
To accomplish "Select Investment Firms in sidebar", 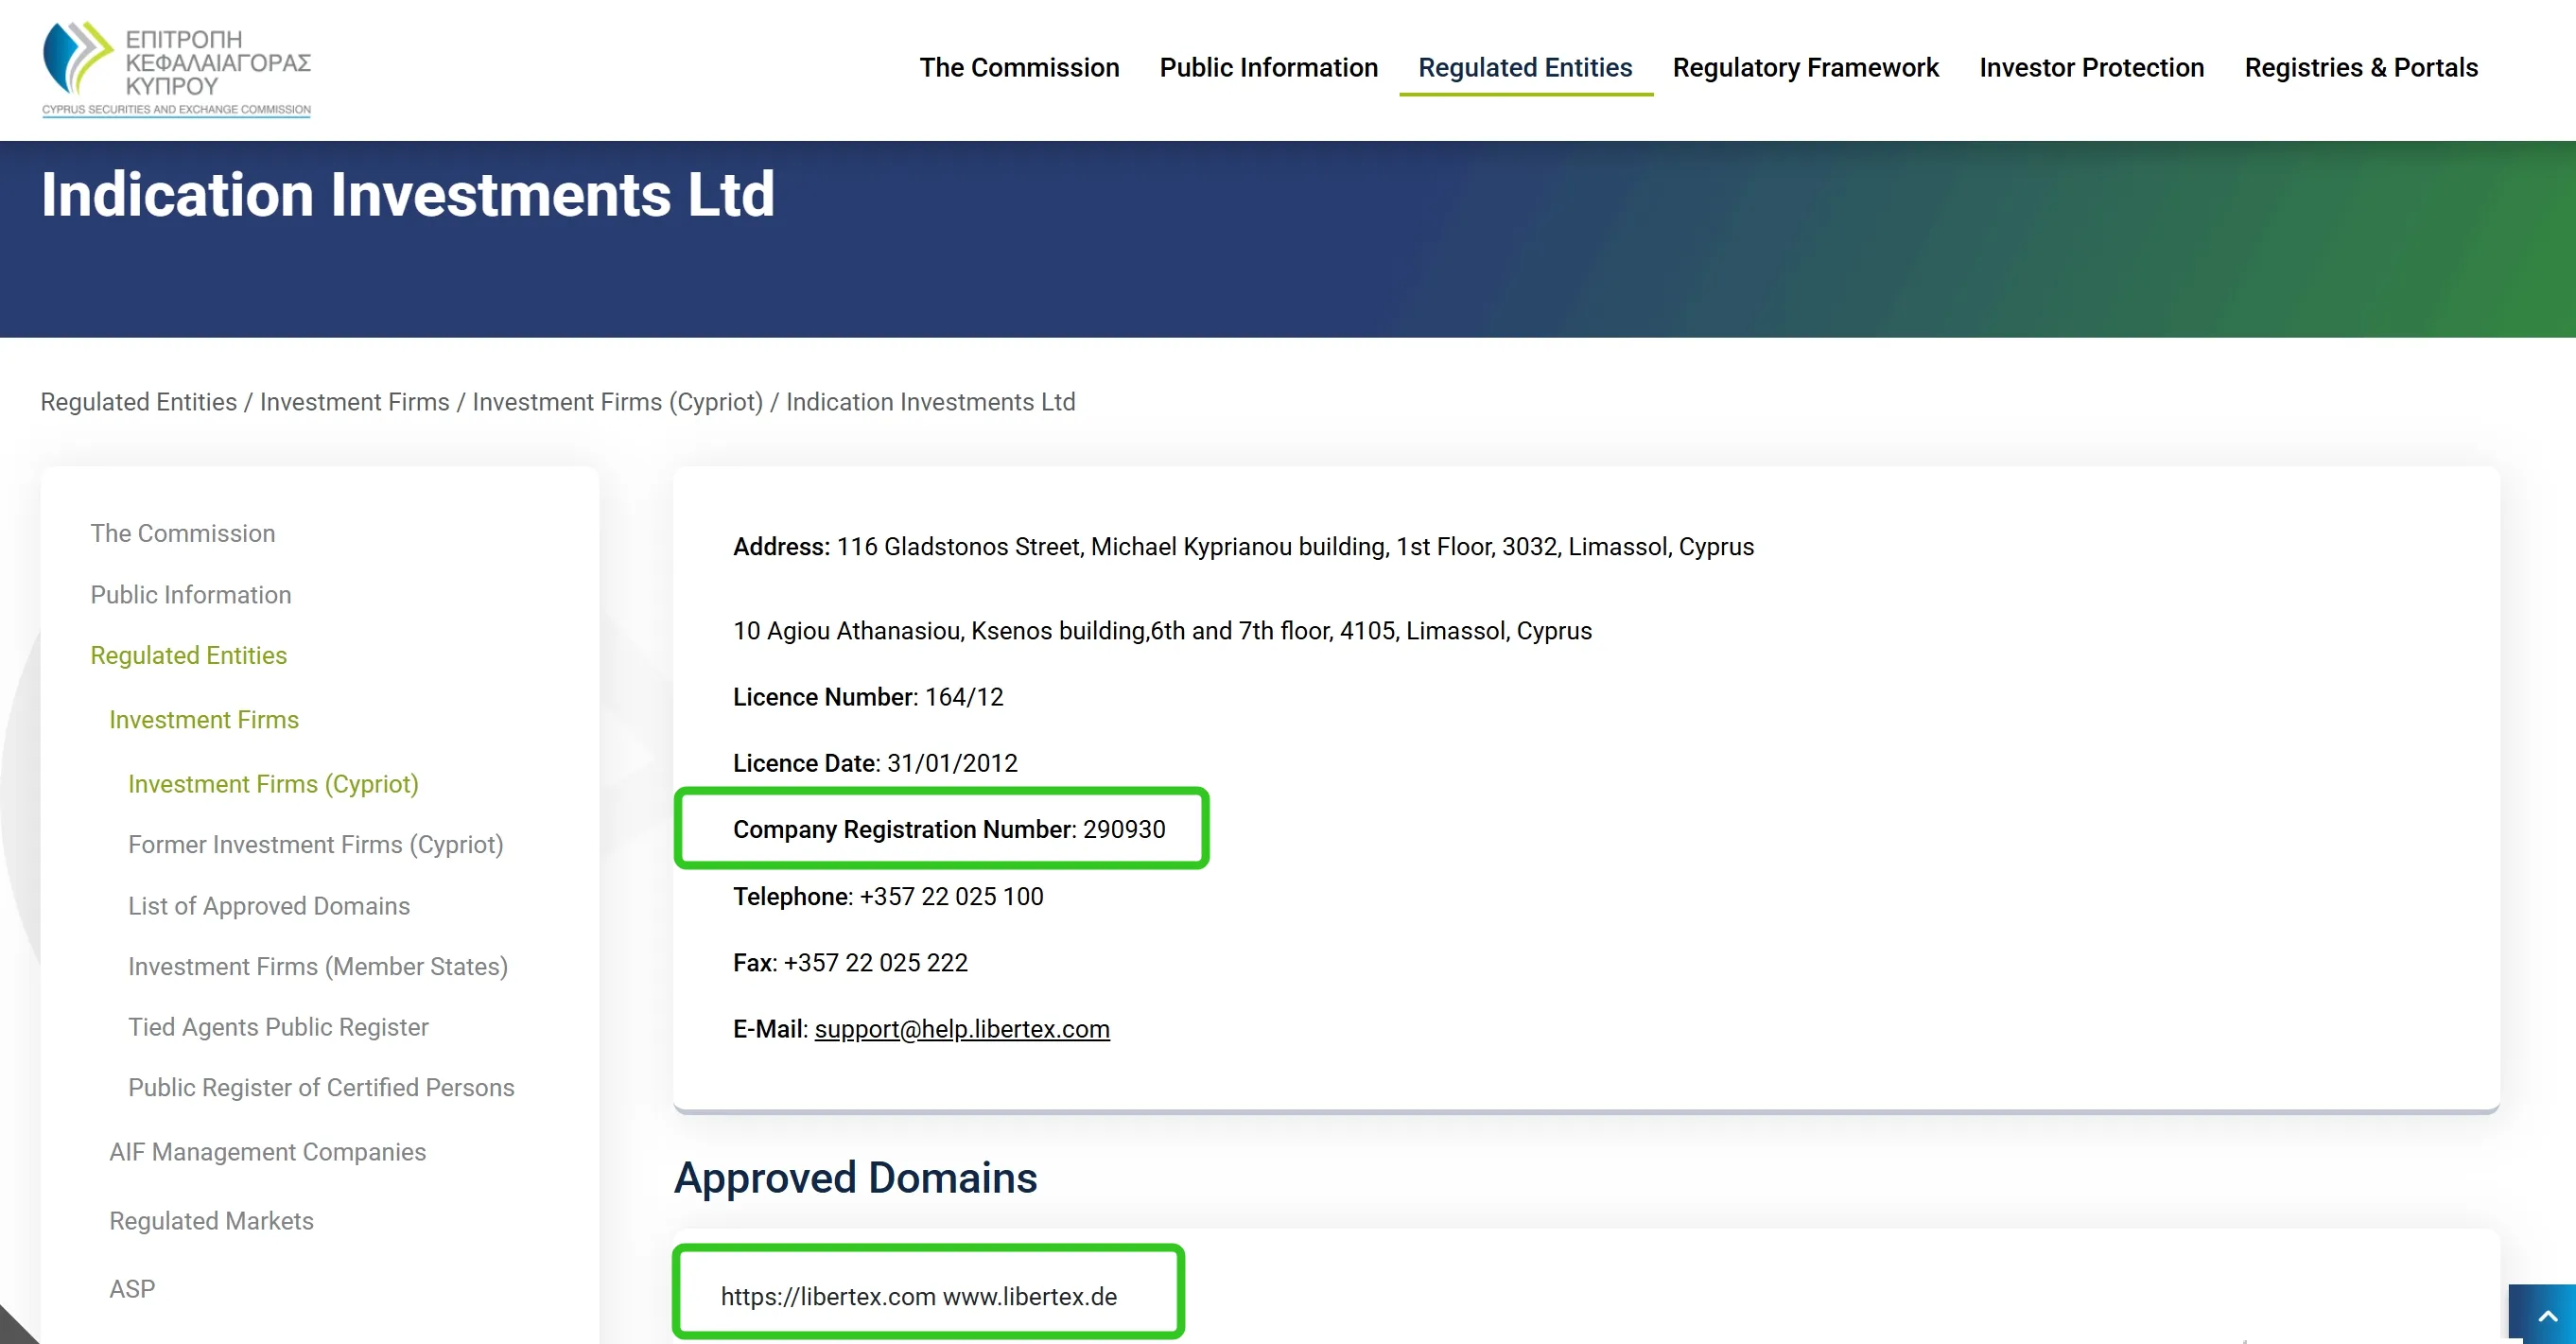I will tap(203, 720).
